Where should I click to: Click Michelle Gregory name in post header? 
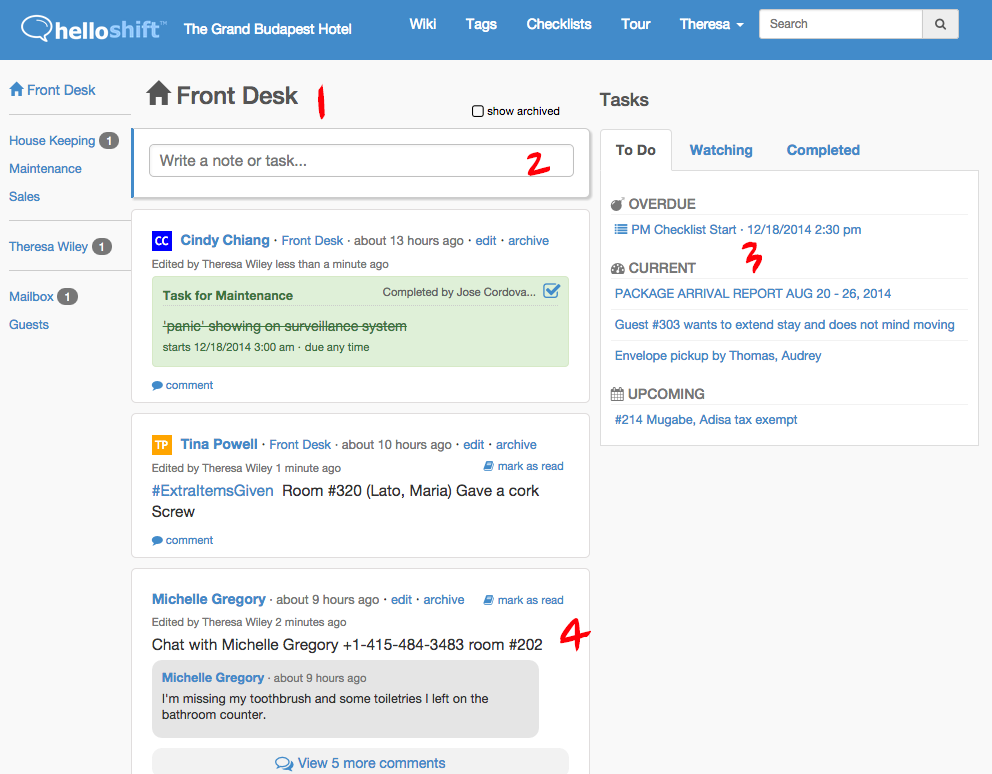(208, 599)
